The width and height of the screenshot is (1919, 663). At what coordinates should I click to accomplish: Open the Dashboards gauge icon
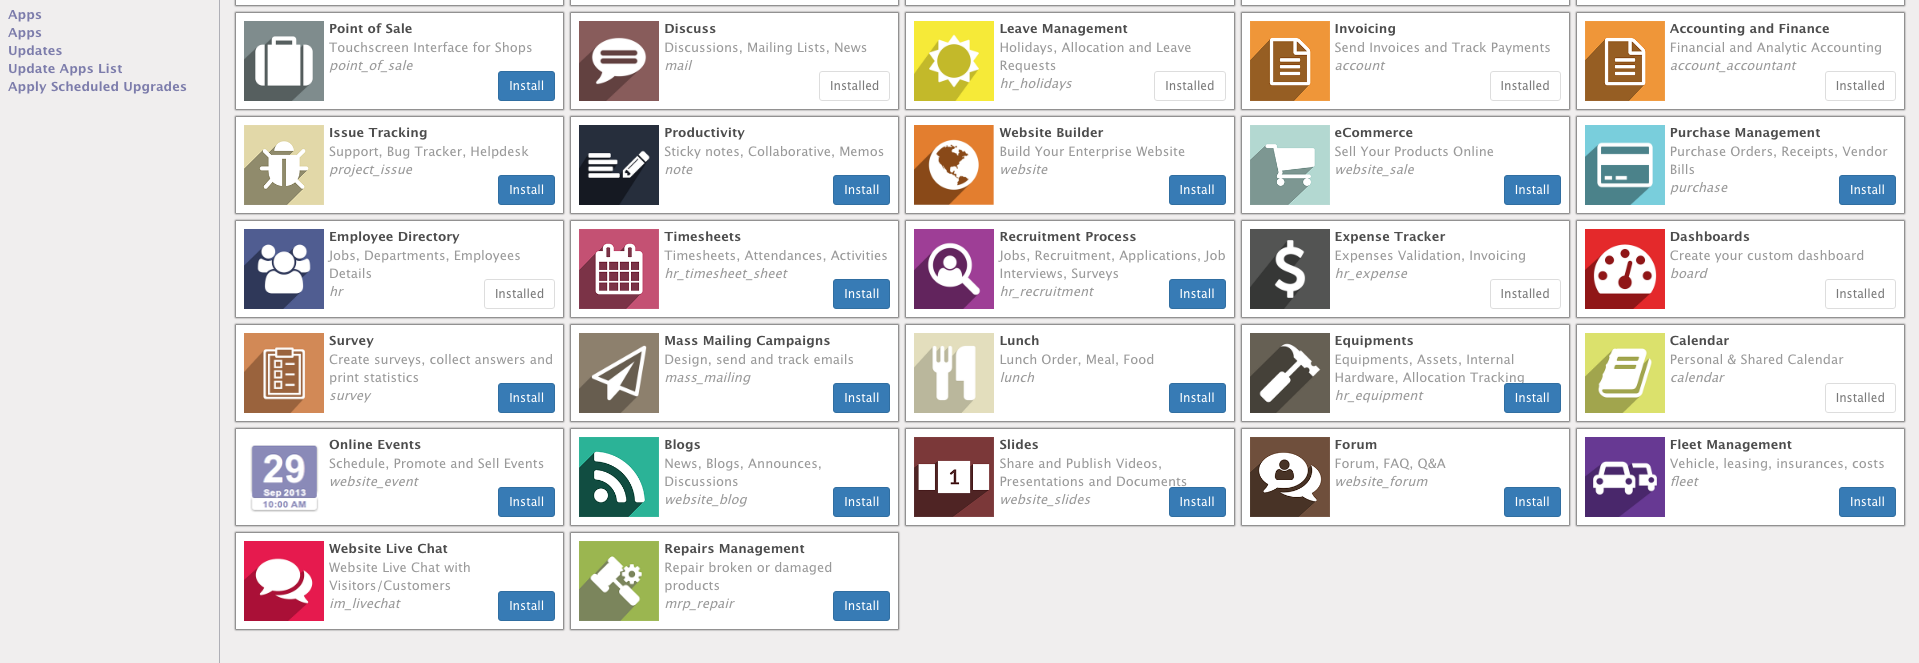tap(1624, 269)
